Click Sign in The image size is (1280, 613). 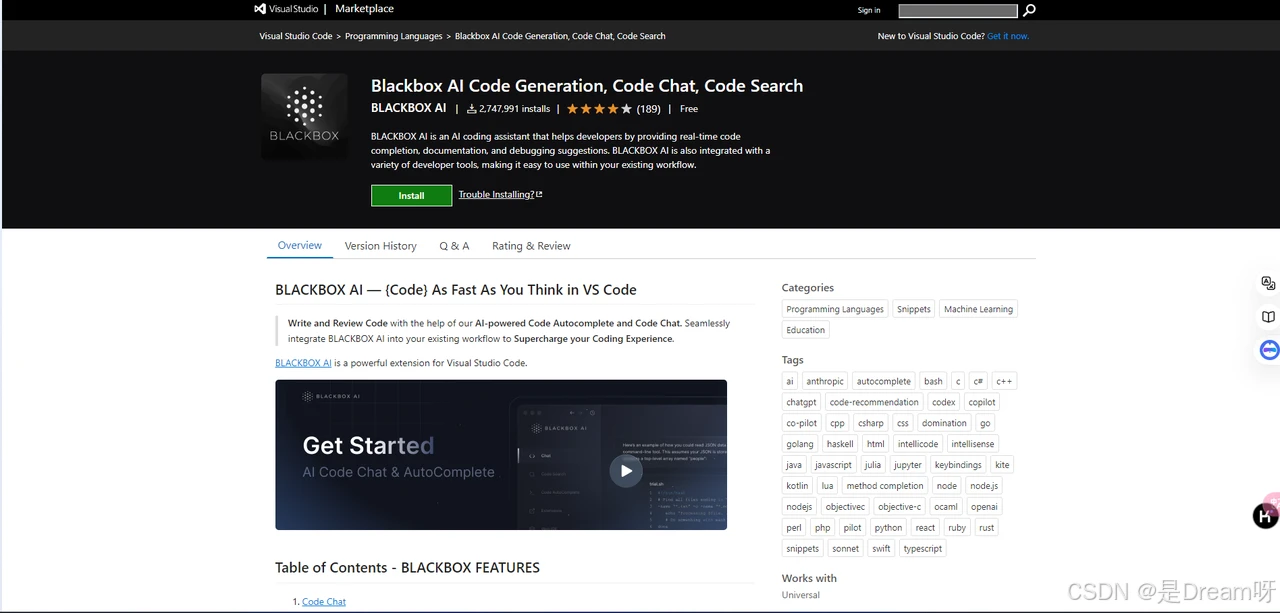coord(869,10)
